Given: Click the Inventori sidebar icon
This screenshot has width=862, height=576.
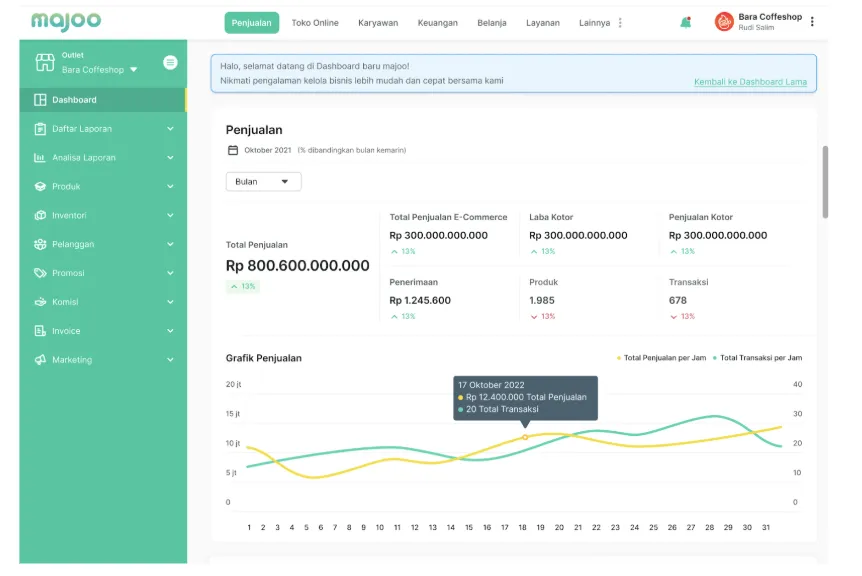Looking at the screenshot, I should click(40, 216).
